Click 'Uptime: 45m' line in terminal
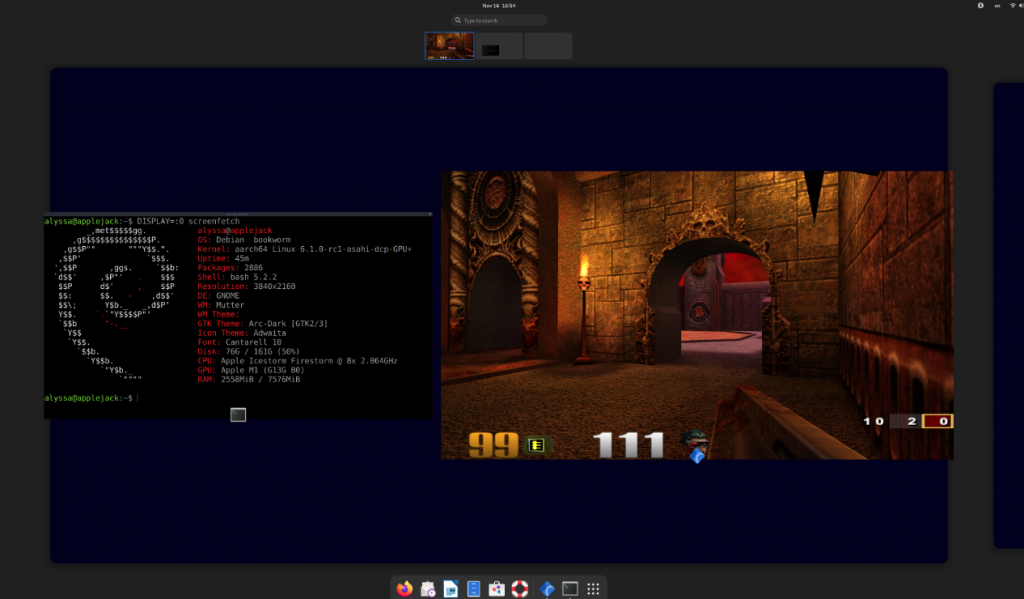Image resolution: width=1024 pixels, height=599 pixels. click(223, 258)
